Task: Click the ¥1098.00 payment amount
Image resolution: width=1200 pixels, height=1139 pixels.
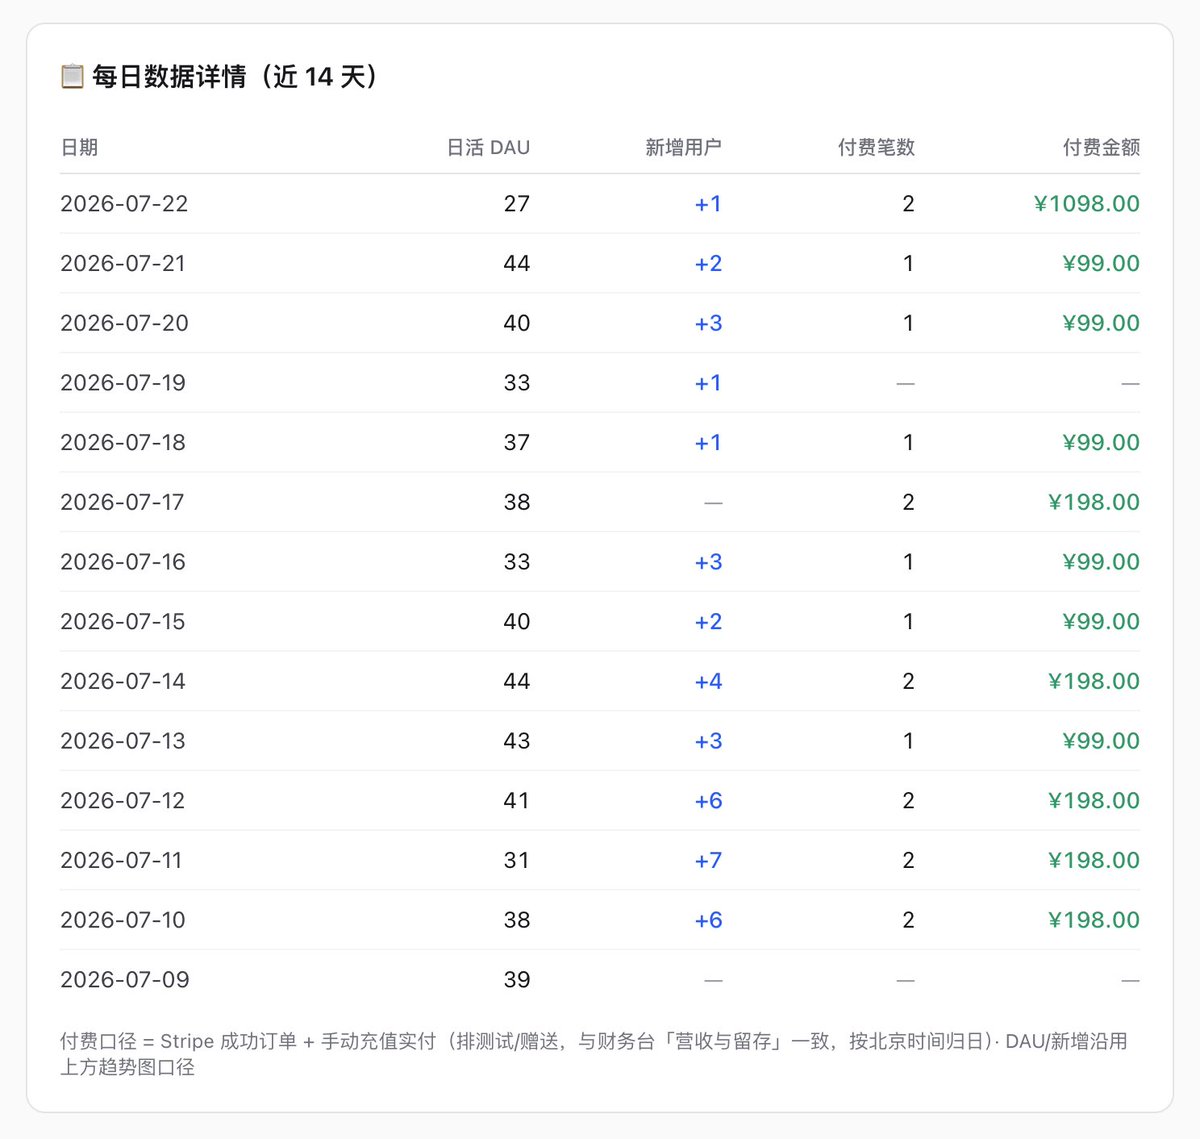Action: [x=1087, y=203]
